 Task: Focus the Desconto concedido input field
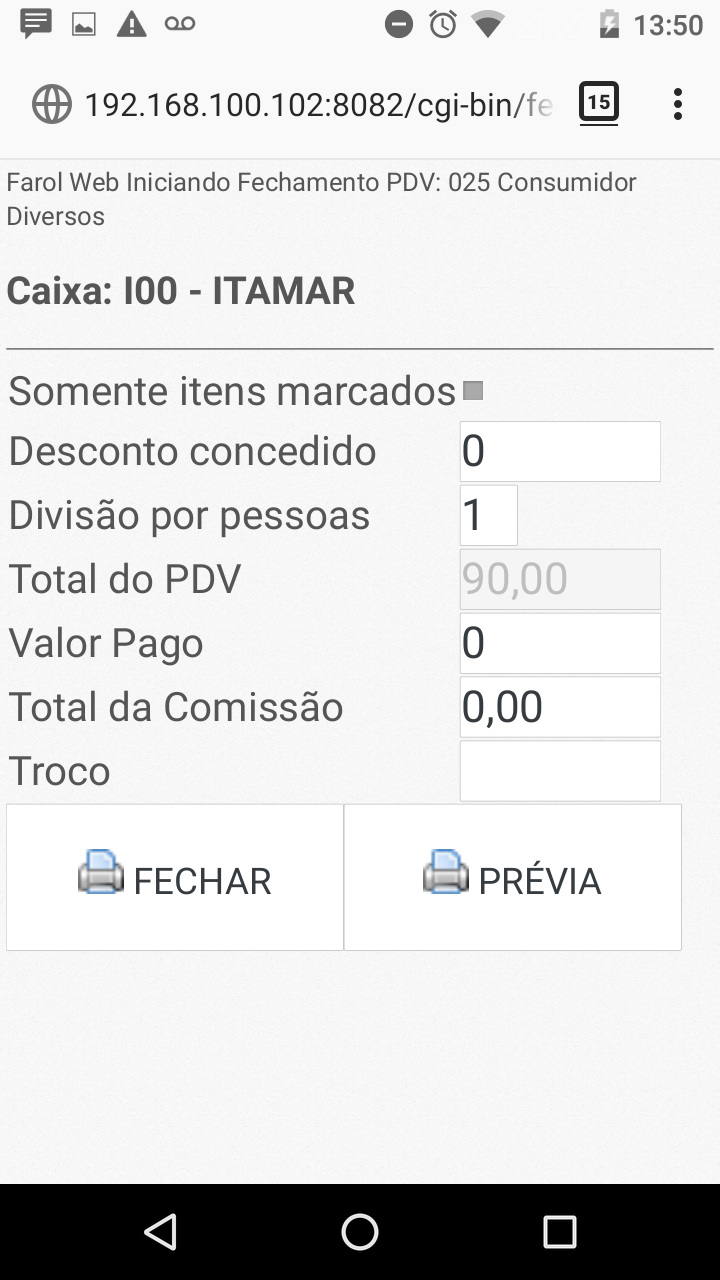coord(560,451)
